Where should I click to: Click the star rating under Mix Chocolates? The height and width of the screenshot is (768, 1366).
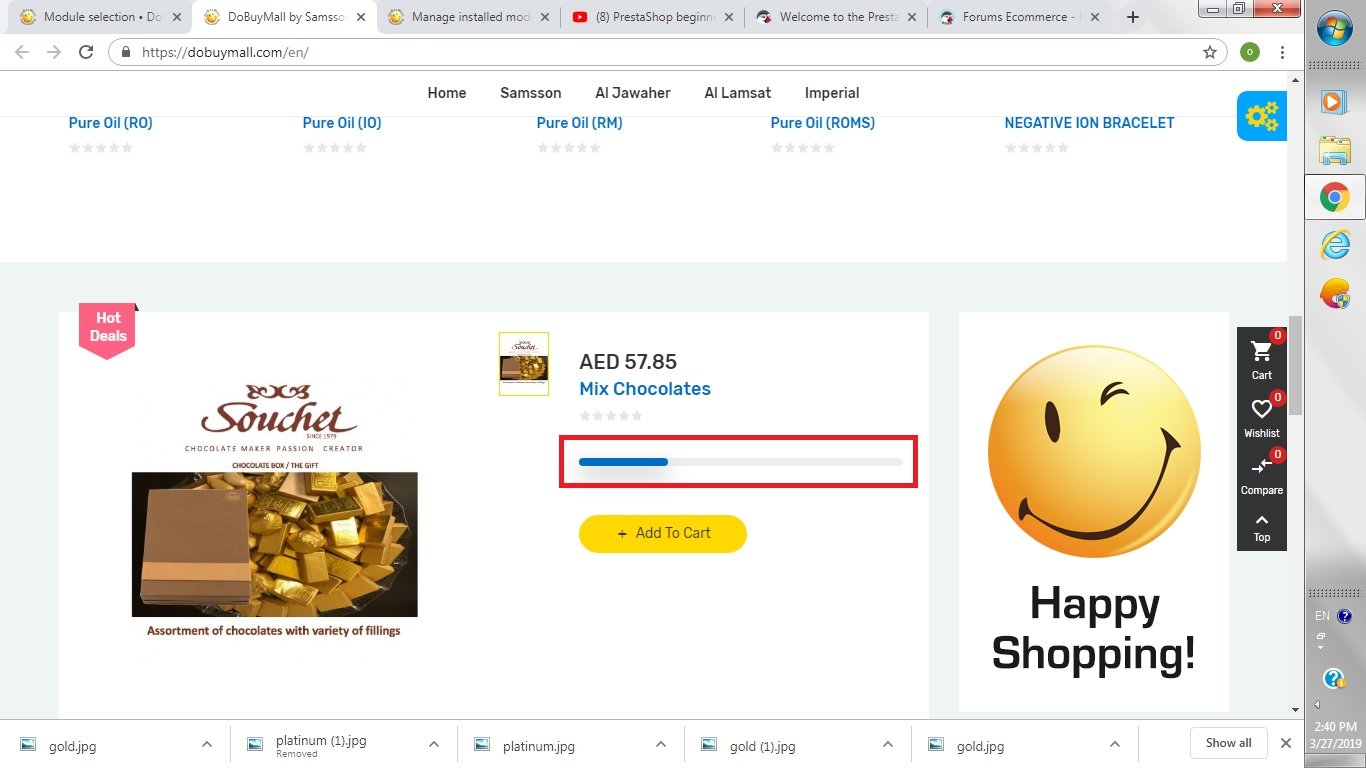pos(611,415)
